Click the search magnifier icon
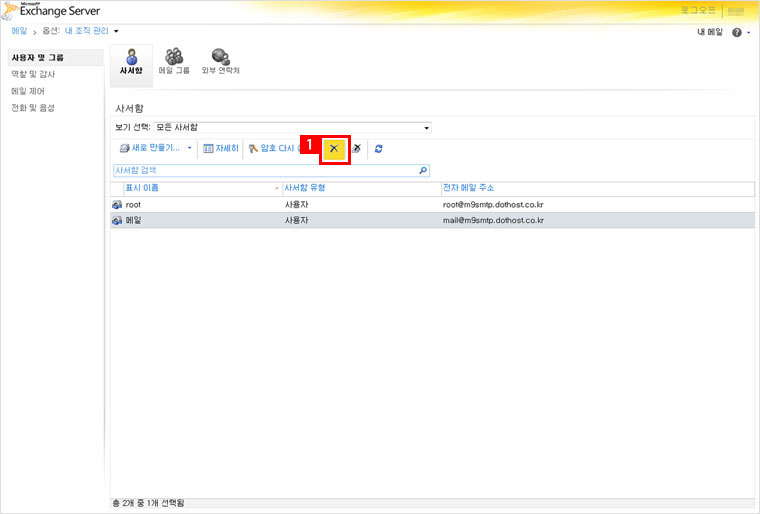The height and width of the screenshot is (514, 760). [423, 170]
